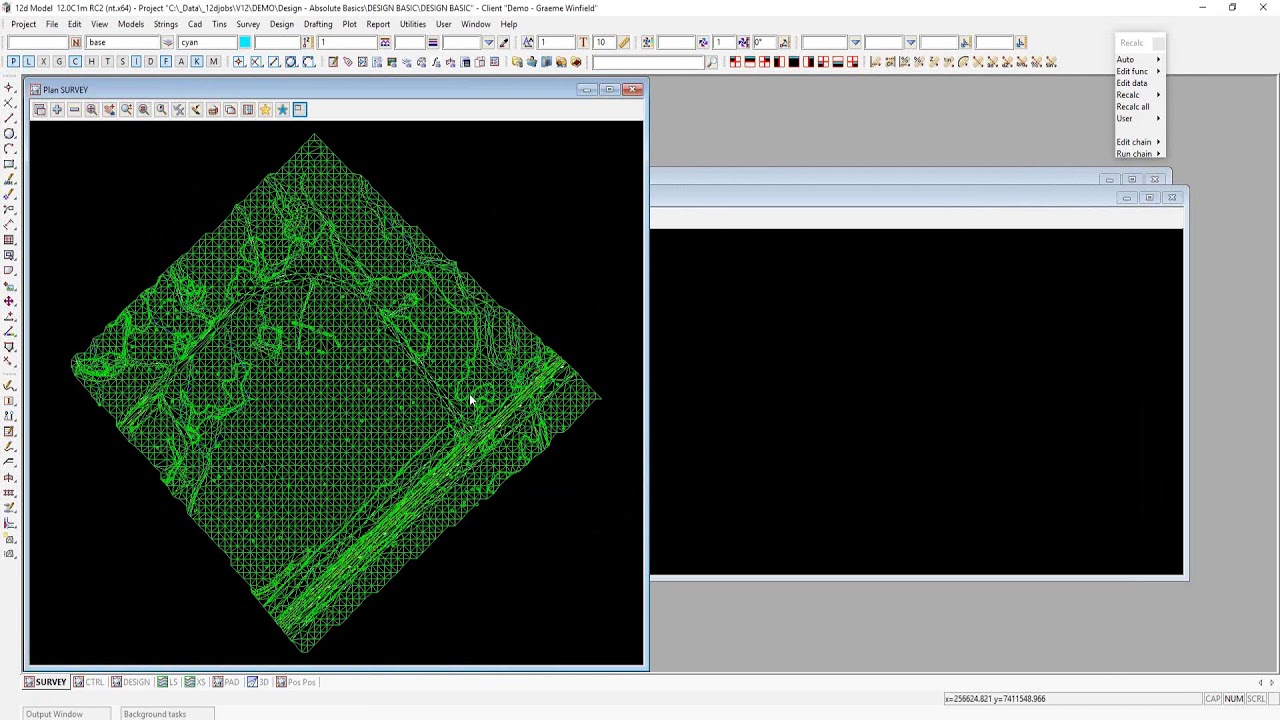Toggle the P snap button

pos(13,62)
